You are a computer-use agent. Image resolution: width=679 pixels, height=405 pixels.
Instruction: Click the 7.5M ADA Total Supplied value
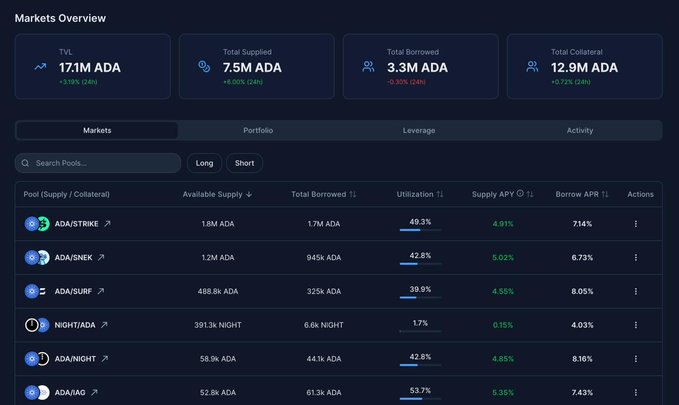click(x=252, y=68)
